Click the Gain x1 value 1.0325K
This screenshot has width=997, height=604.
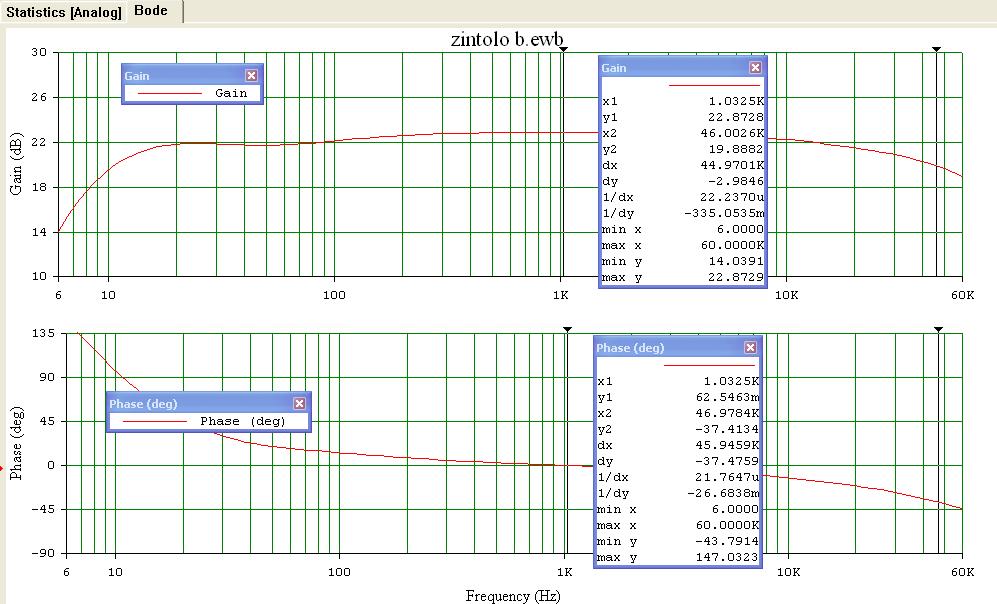tap(736, 101)
